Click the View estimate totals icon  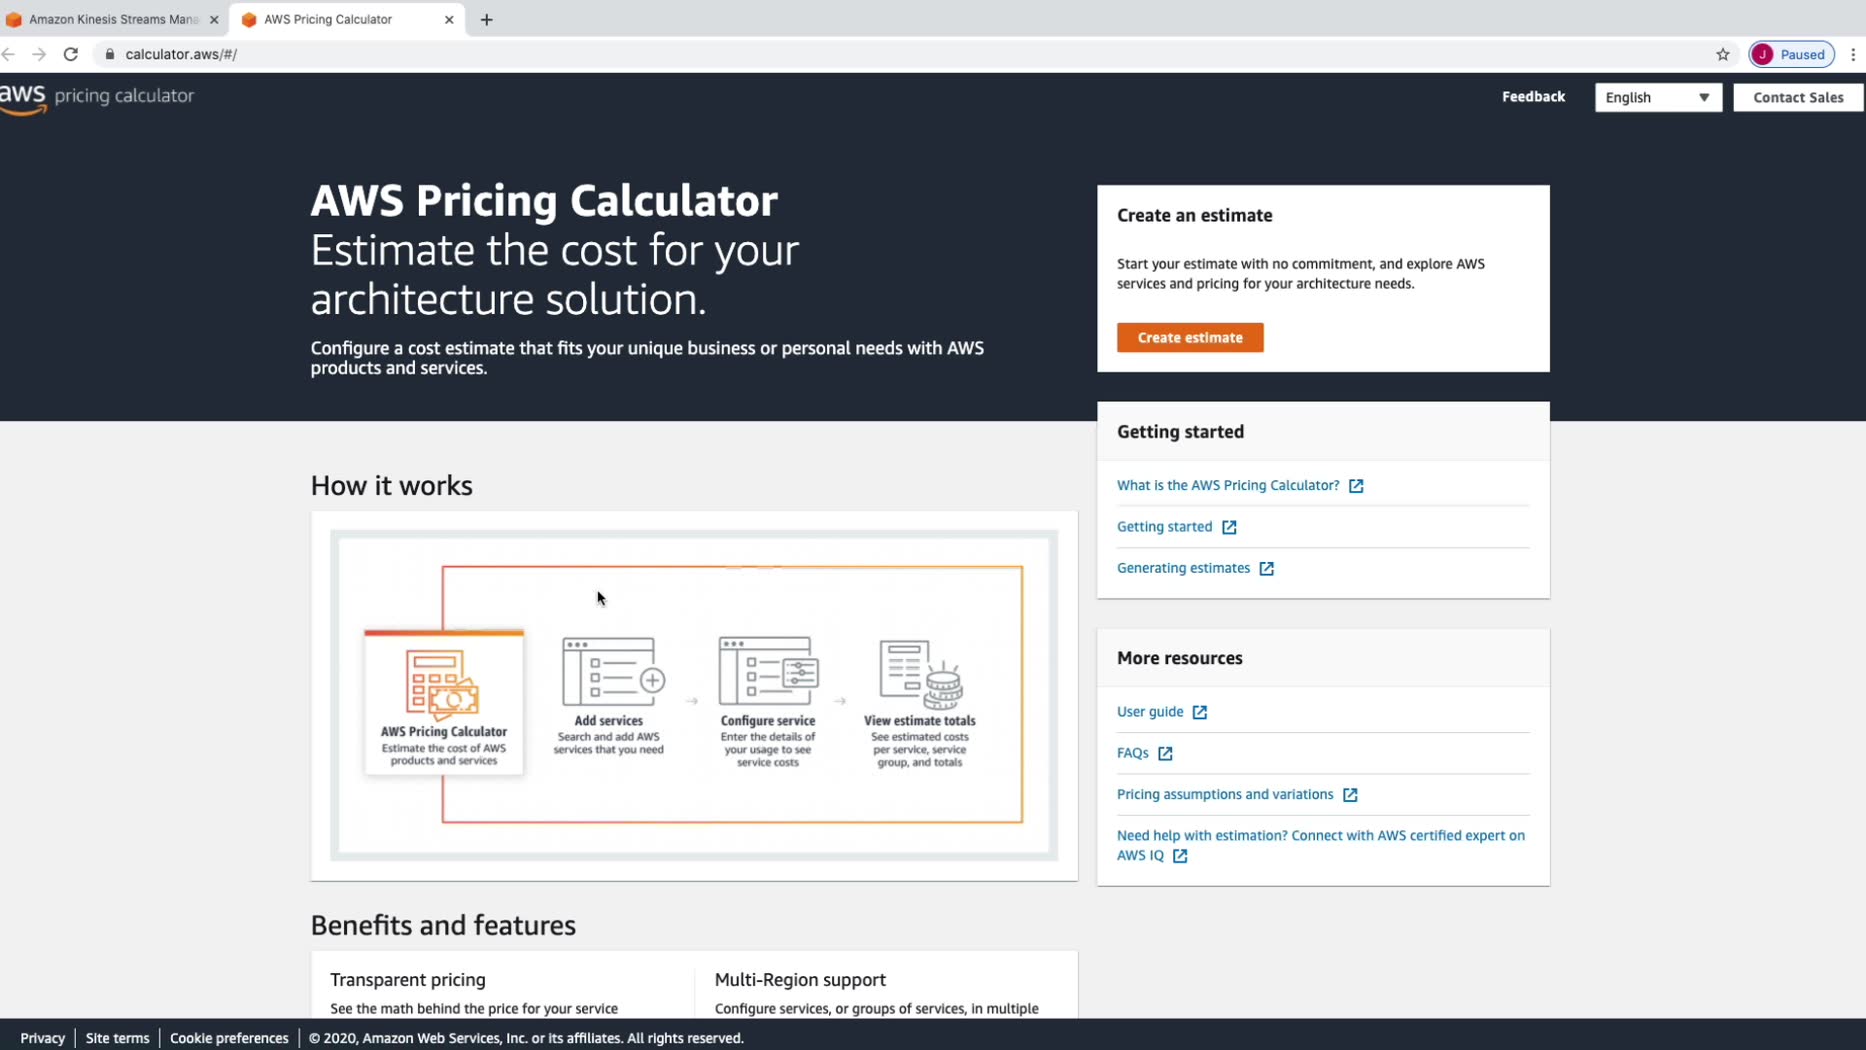(x=920, y=672)
